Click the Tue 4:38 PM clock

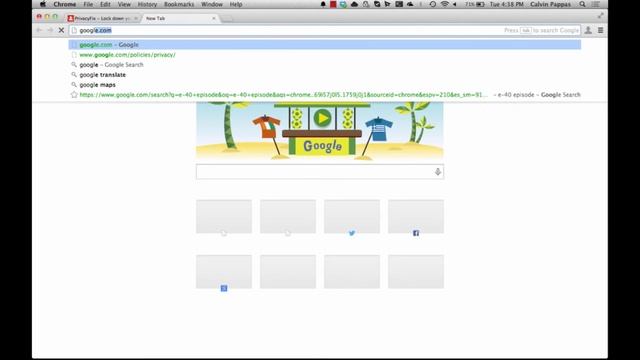(507, 4)
